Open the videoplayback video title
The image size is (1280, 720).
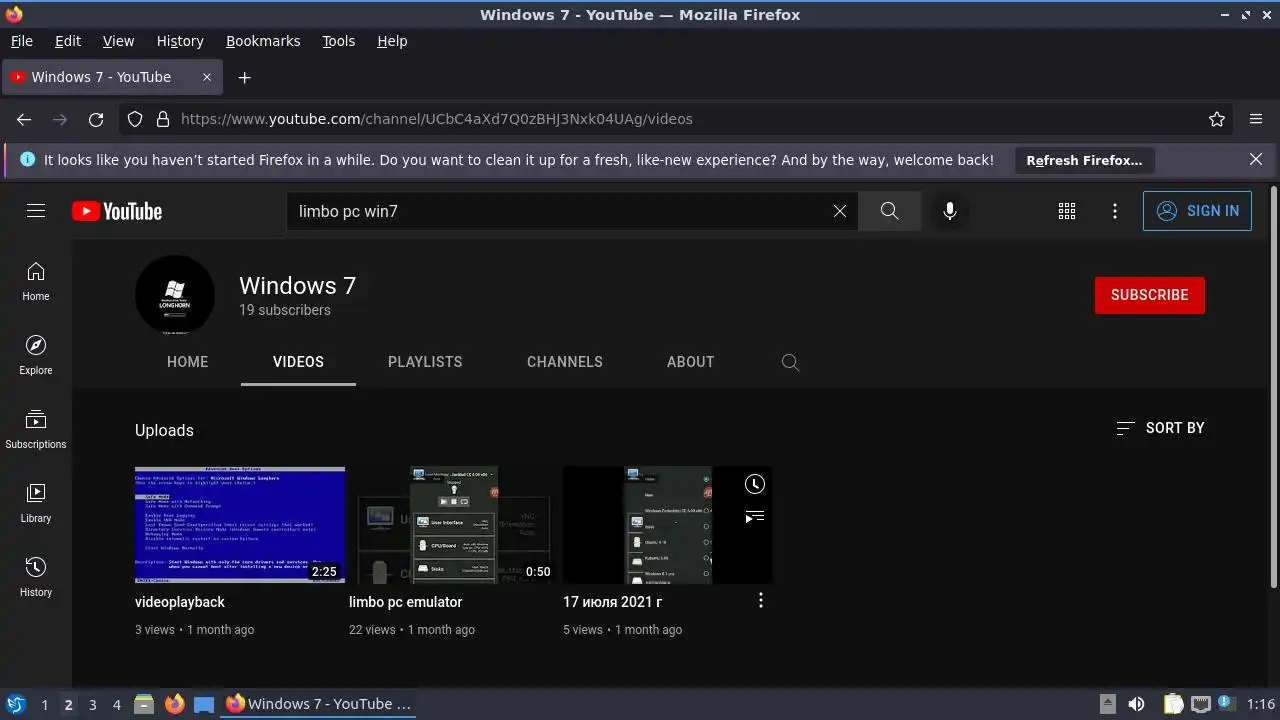(x=180, y=602)
